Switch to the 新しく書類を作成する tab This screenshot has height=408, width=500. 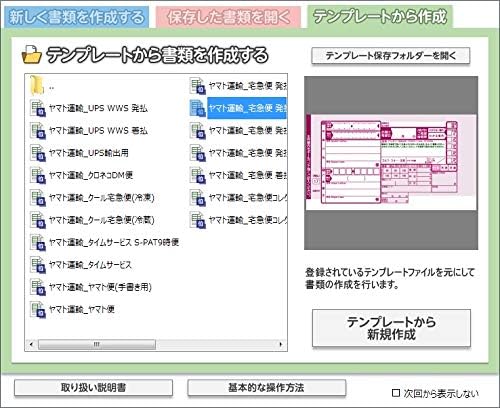pyautogui.click(x=76, y=17)
